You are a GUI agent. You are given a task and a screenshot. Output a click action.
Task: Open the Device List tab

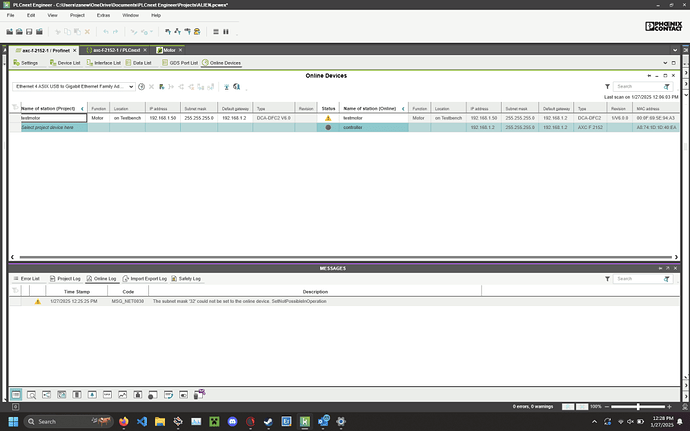coord(65,62)
